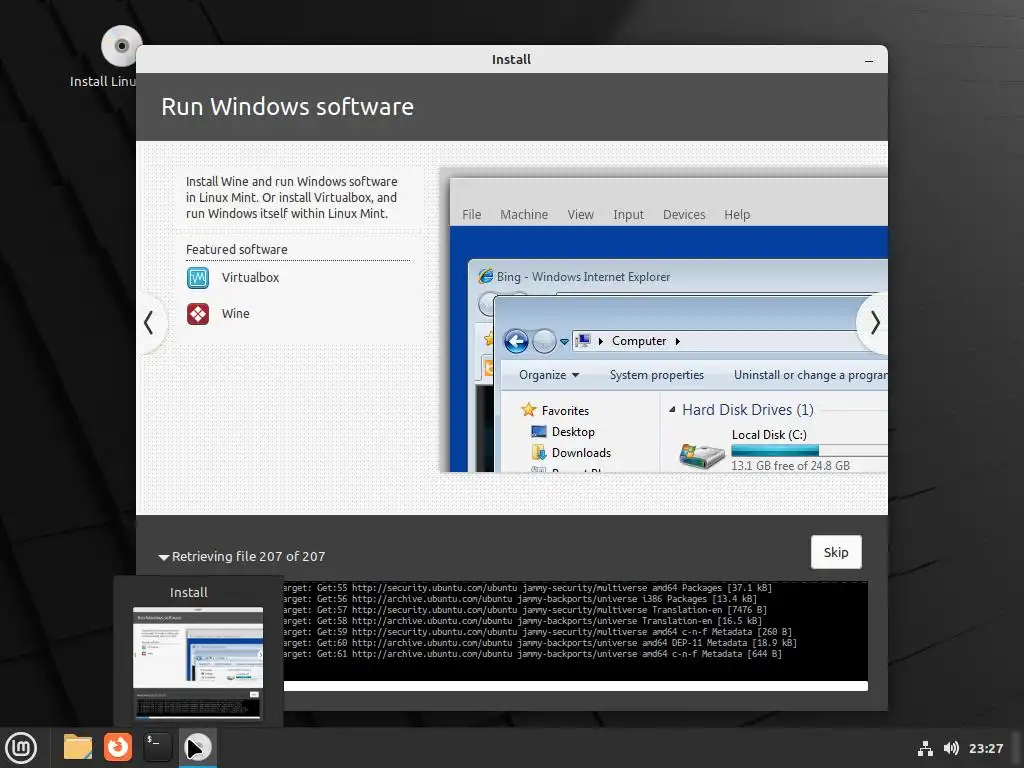Click the Featured software heading
This screenshot has width=1024, height=768.
236,249
